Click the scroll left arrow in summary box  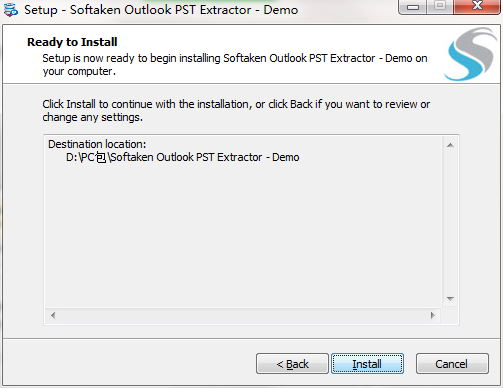click(x=53, y=315)
